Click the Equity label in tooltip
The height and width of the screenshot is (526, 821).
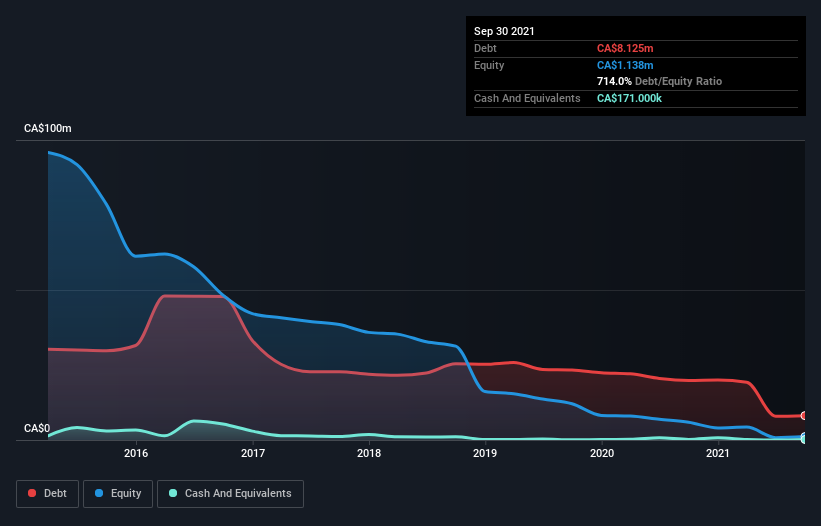(489, 65)
